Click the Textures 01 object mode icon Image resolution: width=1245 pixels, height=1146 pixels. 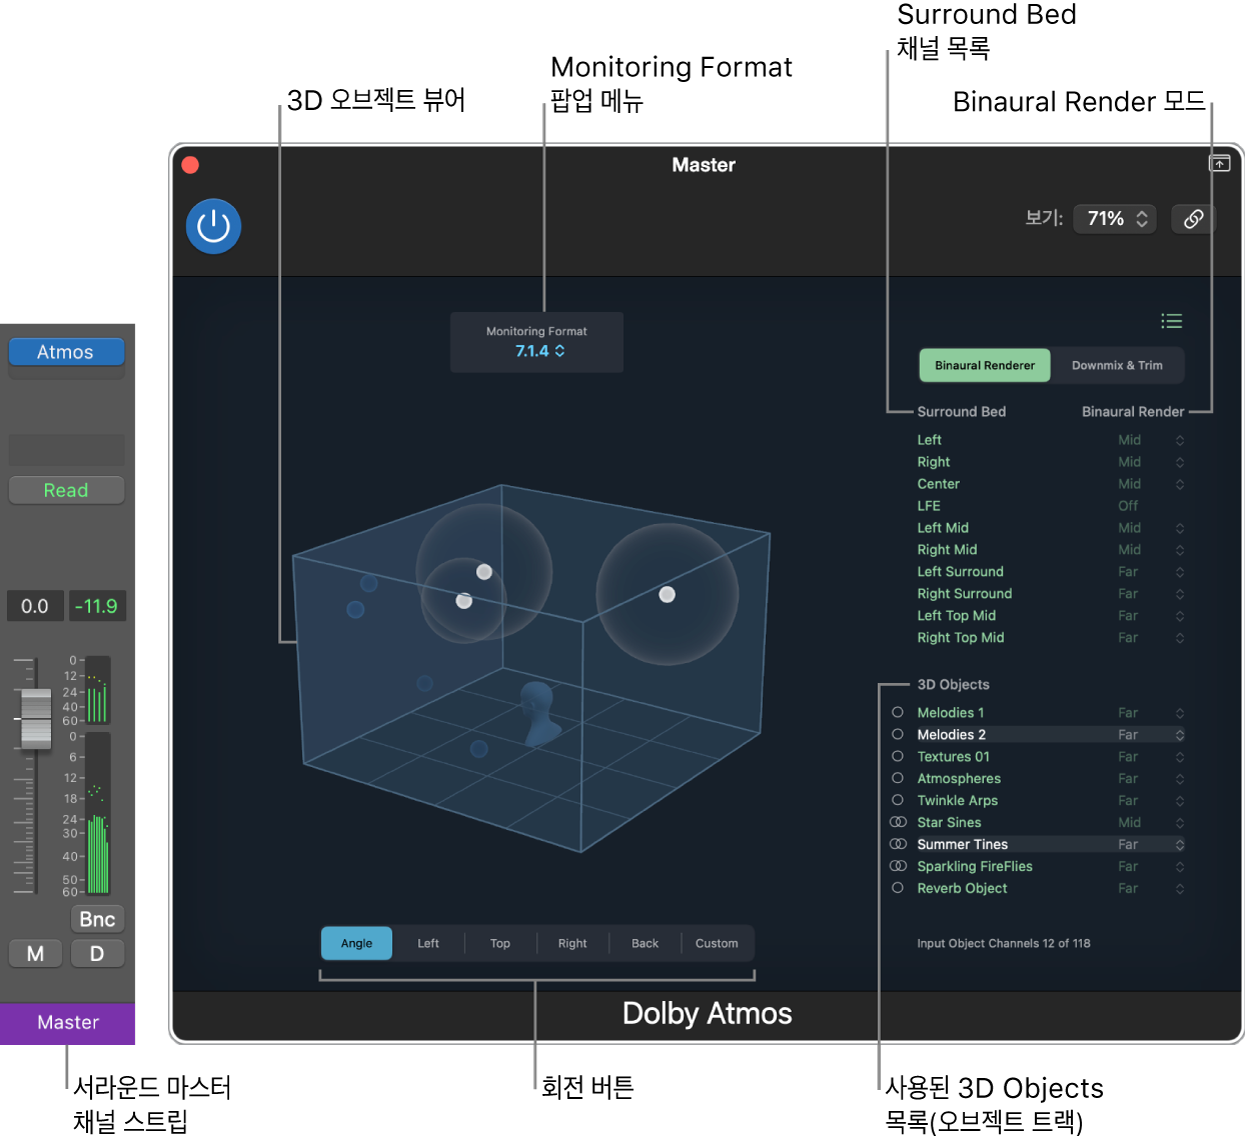897,757
